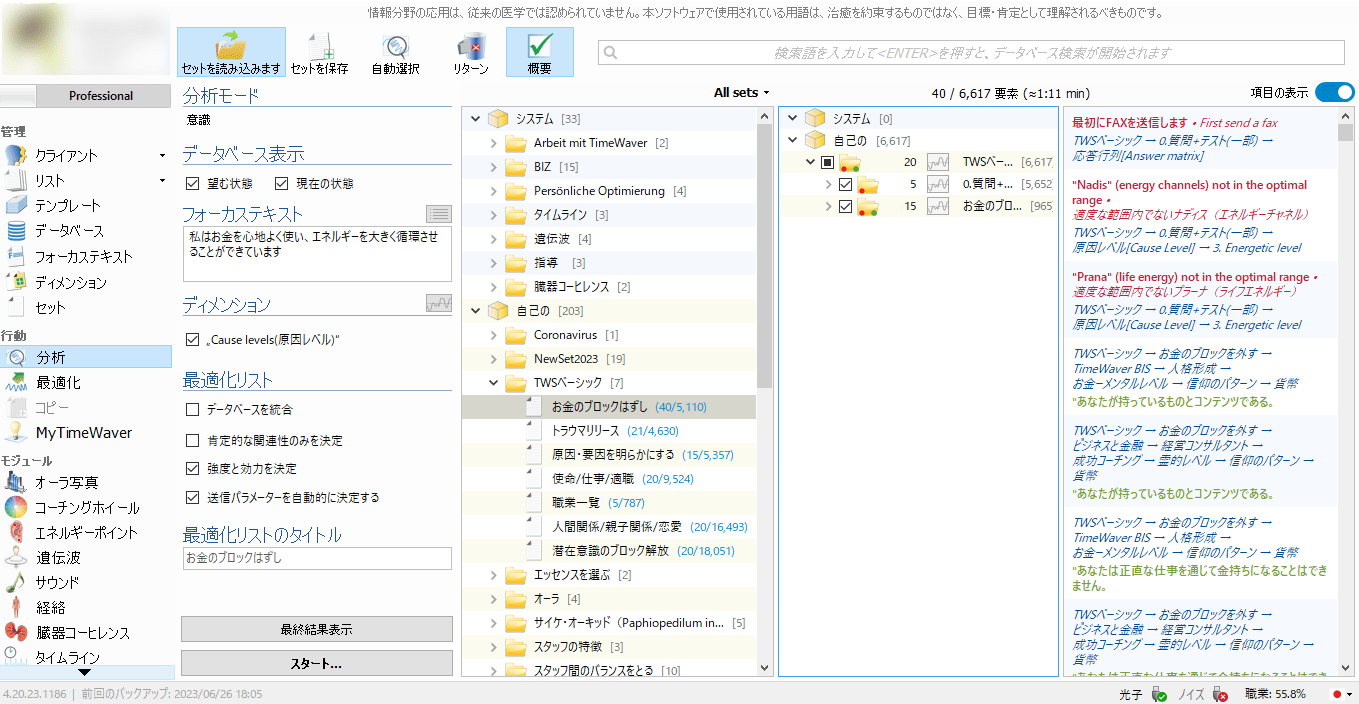This screenshot has width=1359, height=704.
Task: Open the red dot status dropdown
Action: pyautogui.click(x=1342, y=693)
